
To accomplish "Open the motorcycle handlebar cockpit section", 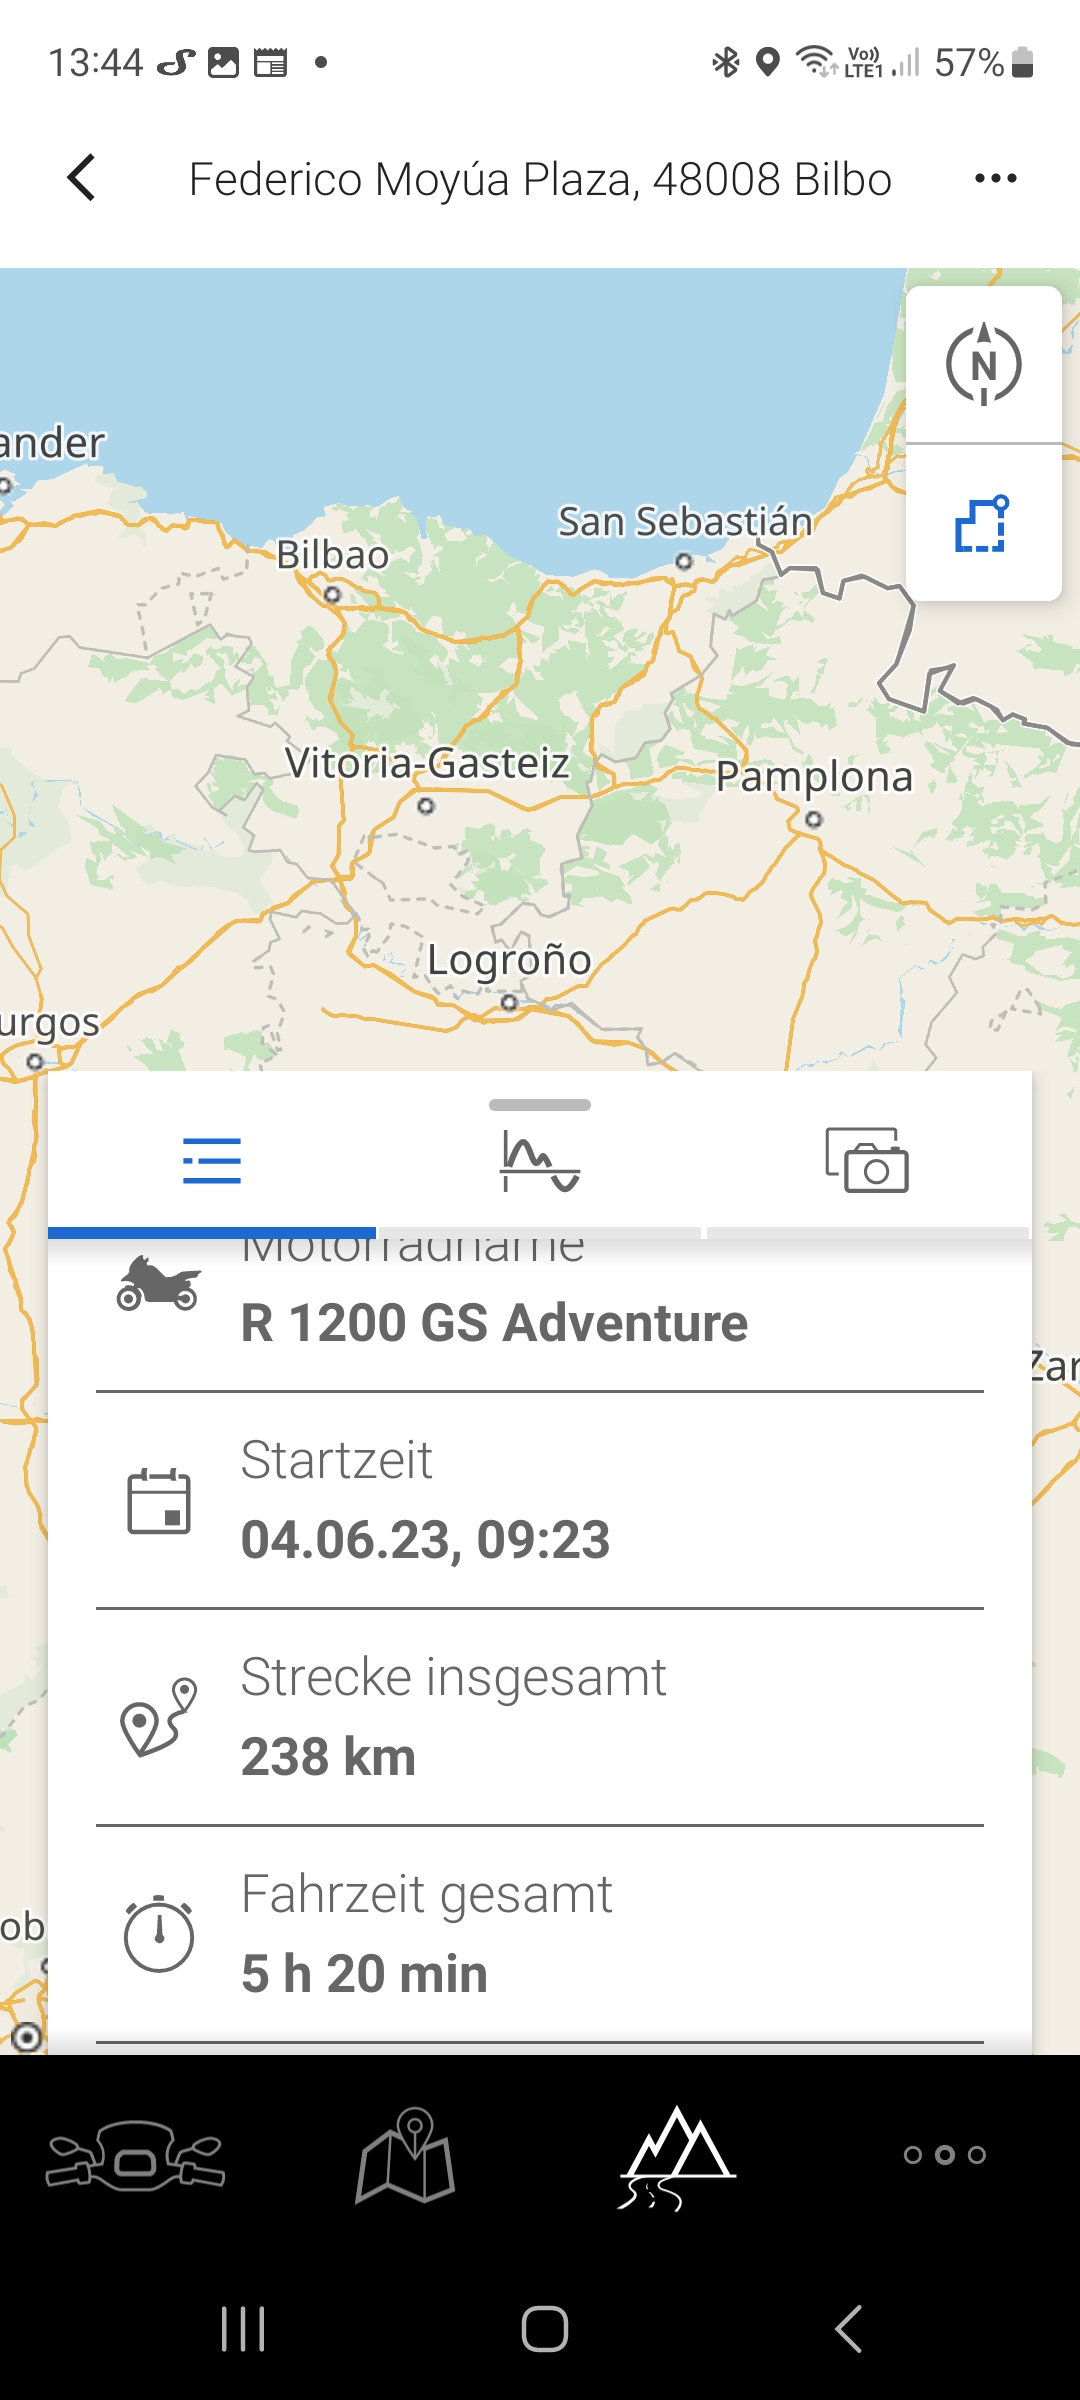I will pos(136,2155).
